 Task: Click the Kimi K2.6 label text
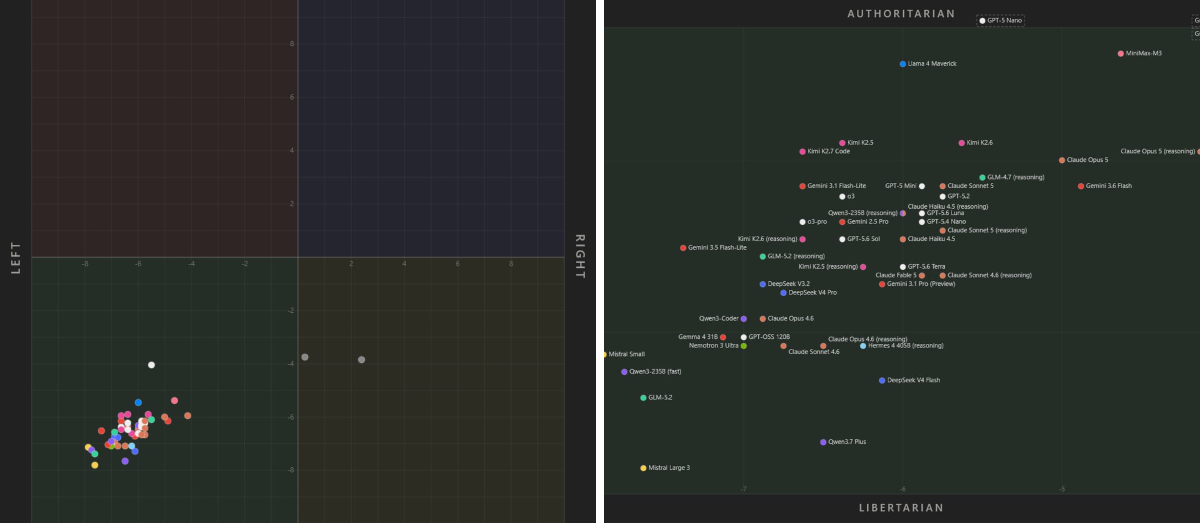[x=980, y=143]
